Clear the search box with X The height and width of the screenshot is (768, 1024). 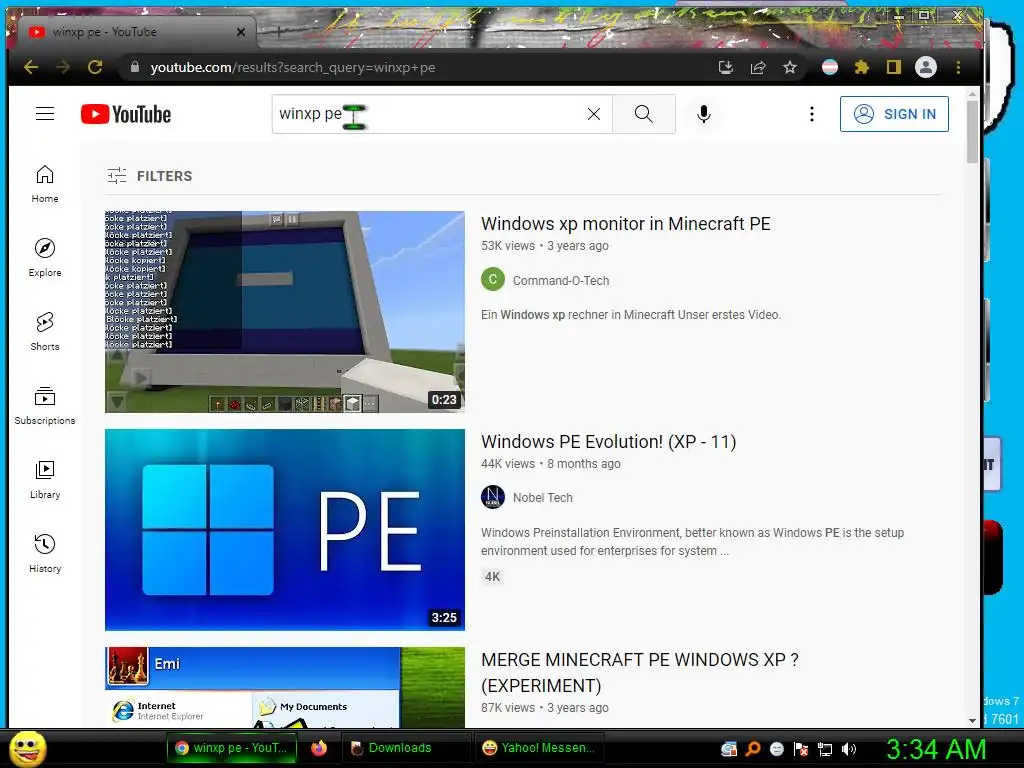point(594,114)
